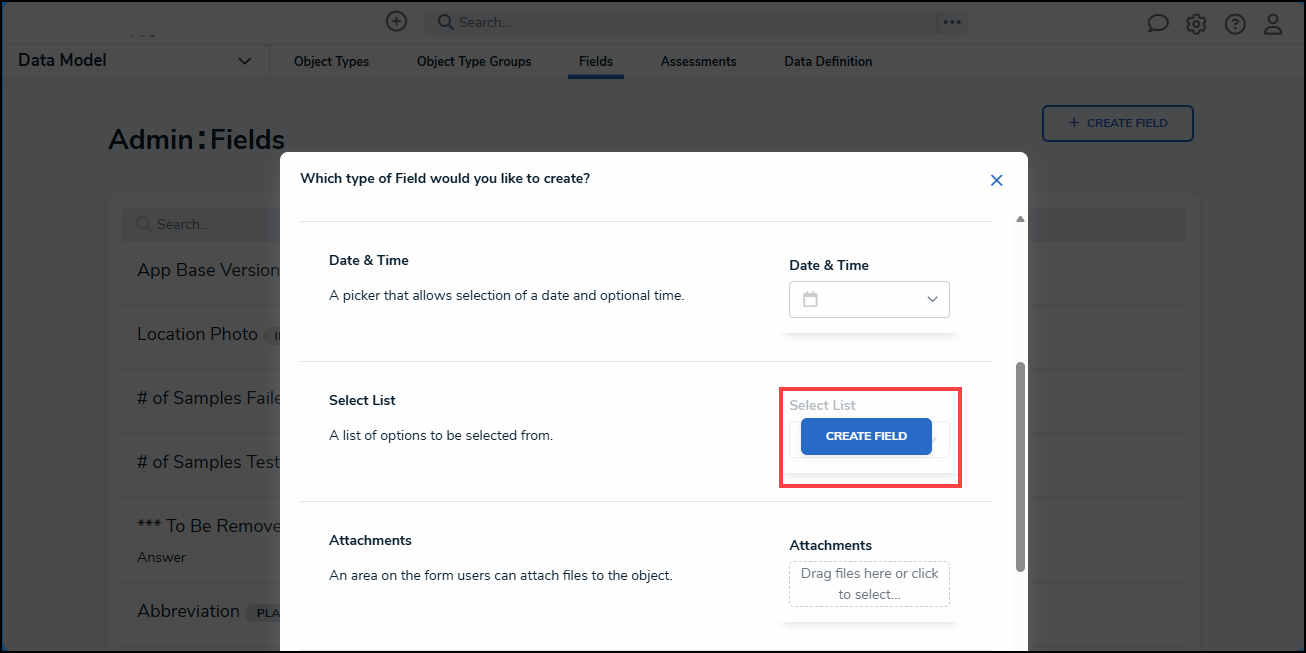Close the field type selection modal

click(996, 180)
